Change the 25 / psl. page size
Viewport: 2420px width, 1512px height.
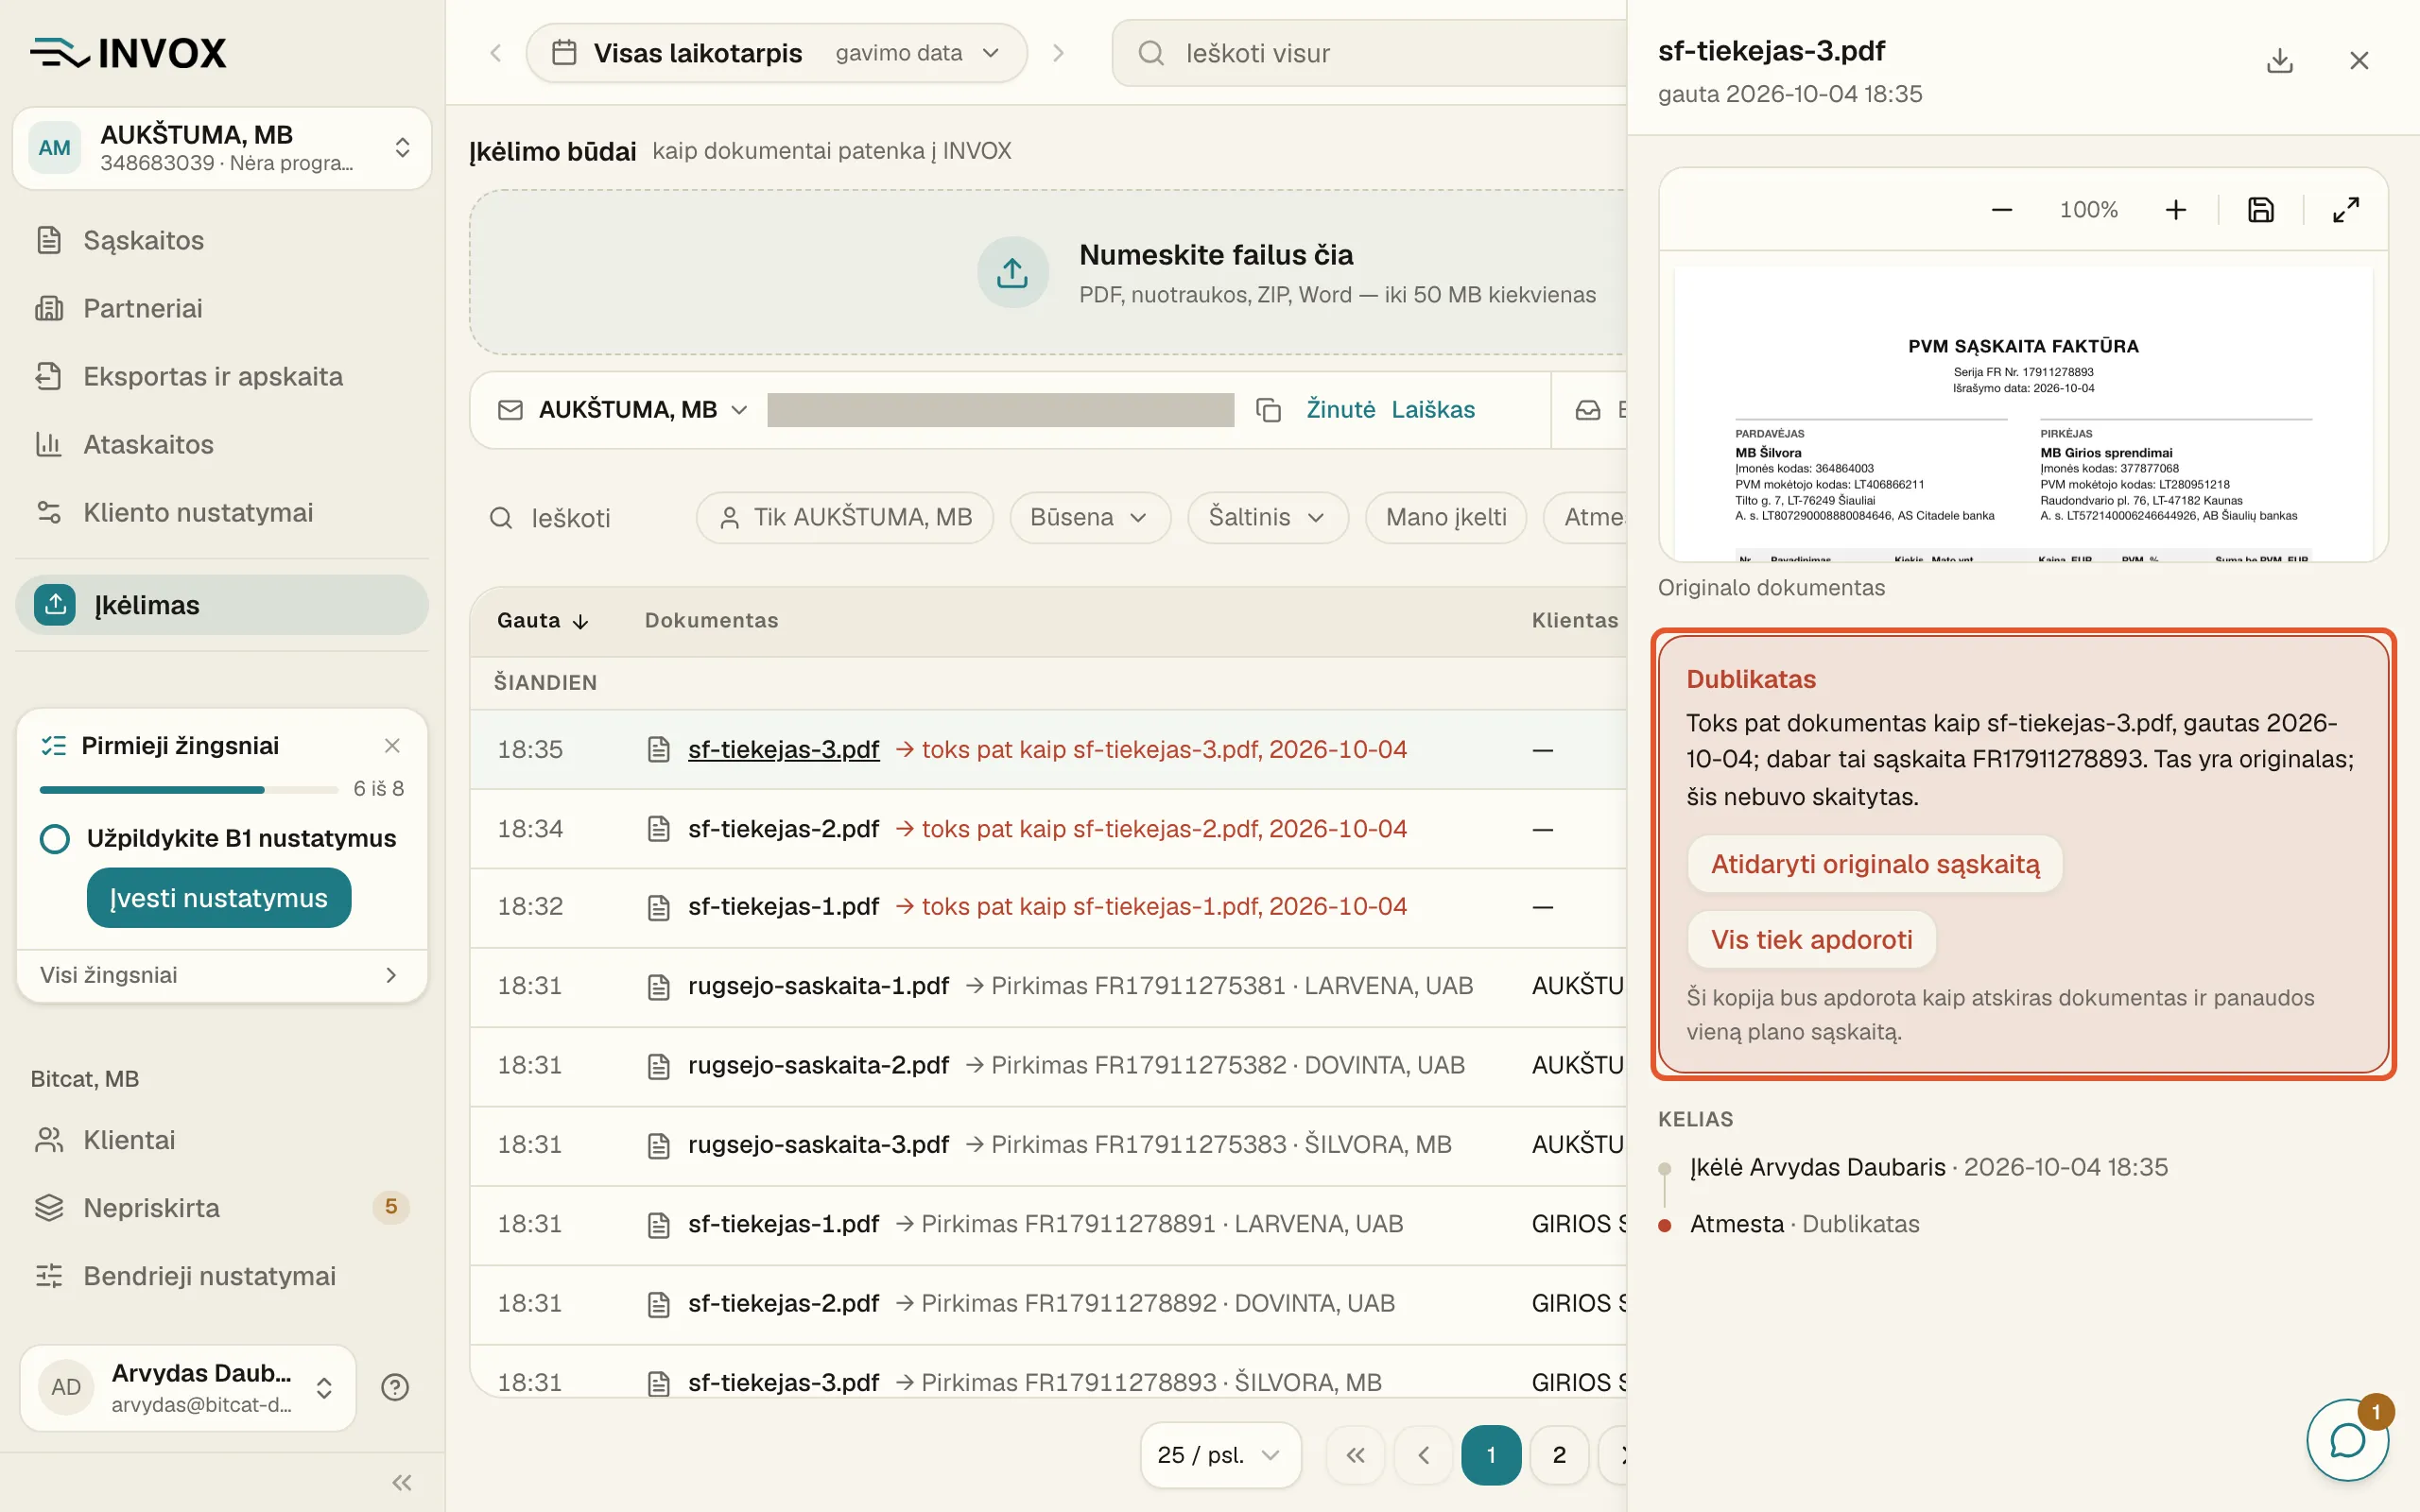tap(1220, 1455)
